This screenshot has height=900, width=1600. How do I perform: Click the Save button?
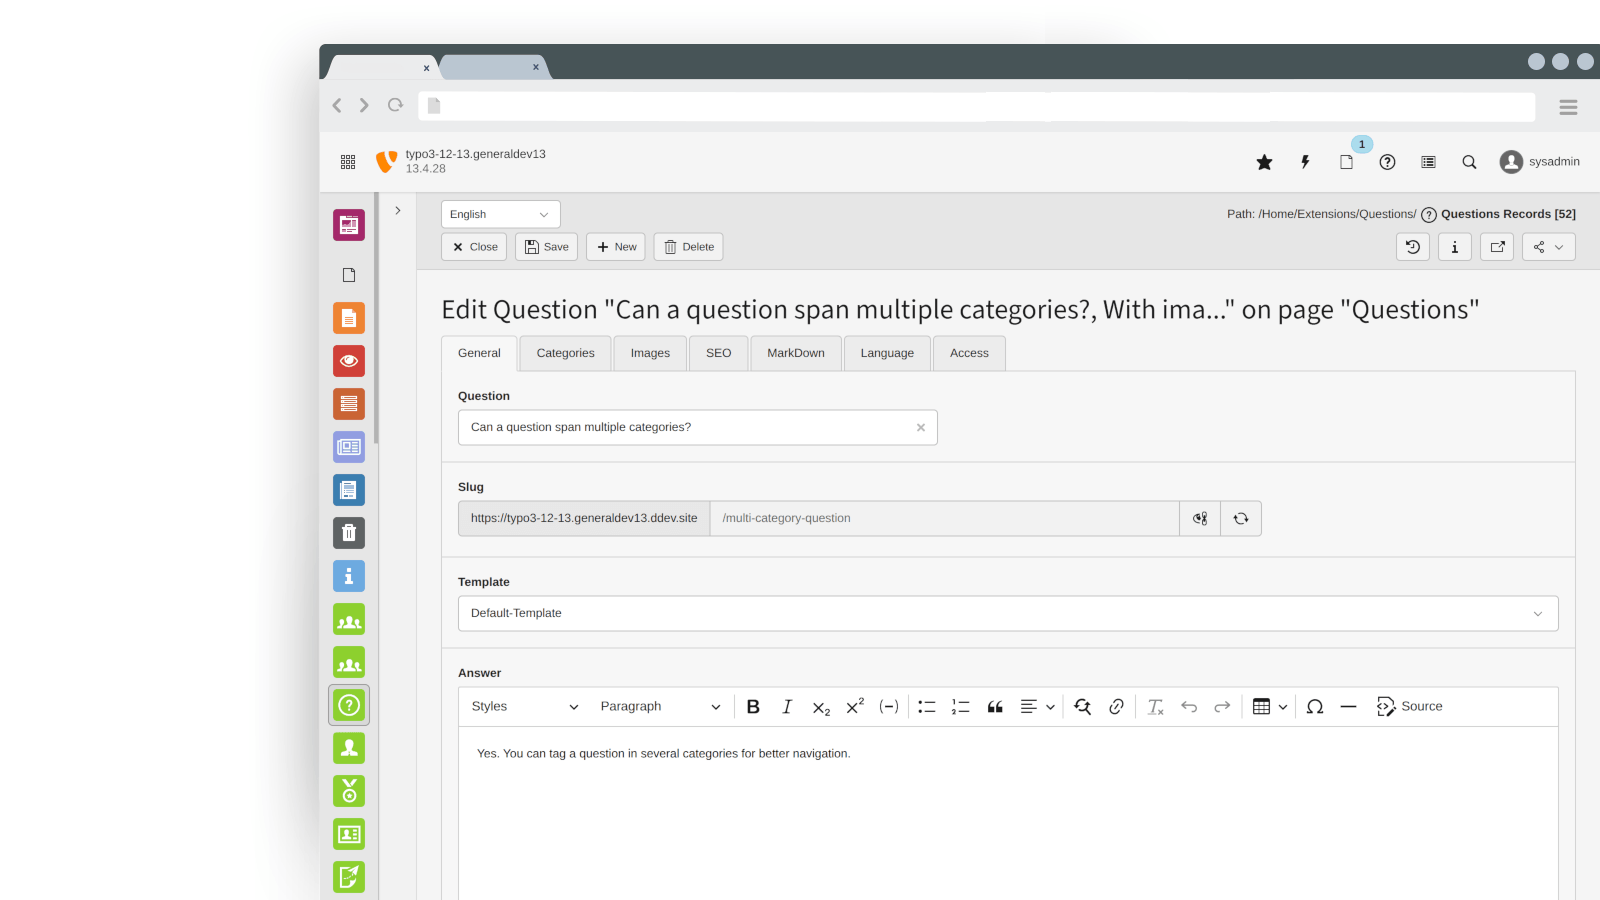click(546, 247)
